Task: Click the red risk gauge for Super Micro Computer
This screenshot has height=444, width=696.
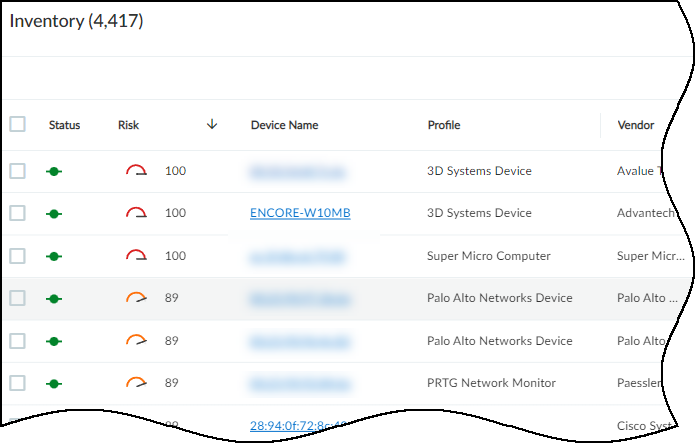Action: click(136, 256)
